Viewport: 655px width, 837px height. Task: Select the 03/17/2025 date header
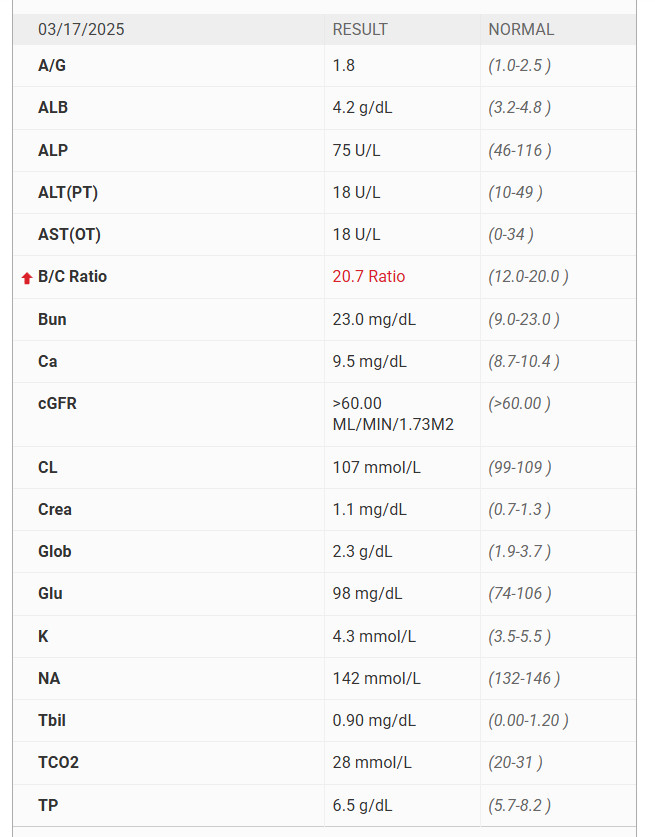click(x=81, y=29)
